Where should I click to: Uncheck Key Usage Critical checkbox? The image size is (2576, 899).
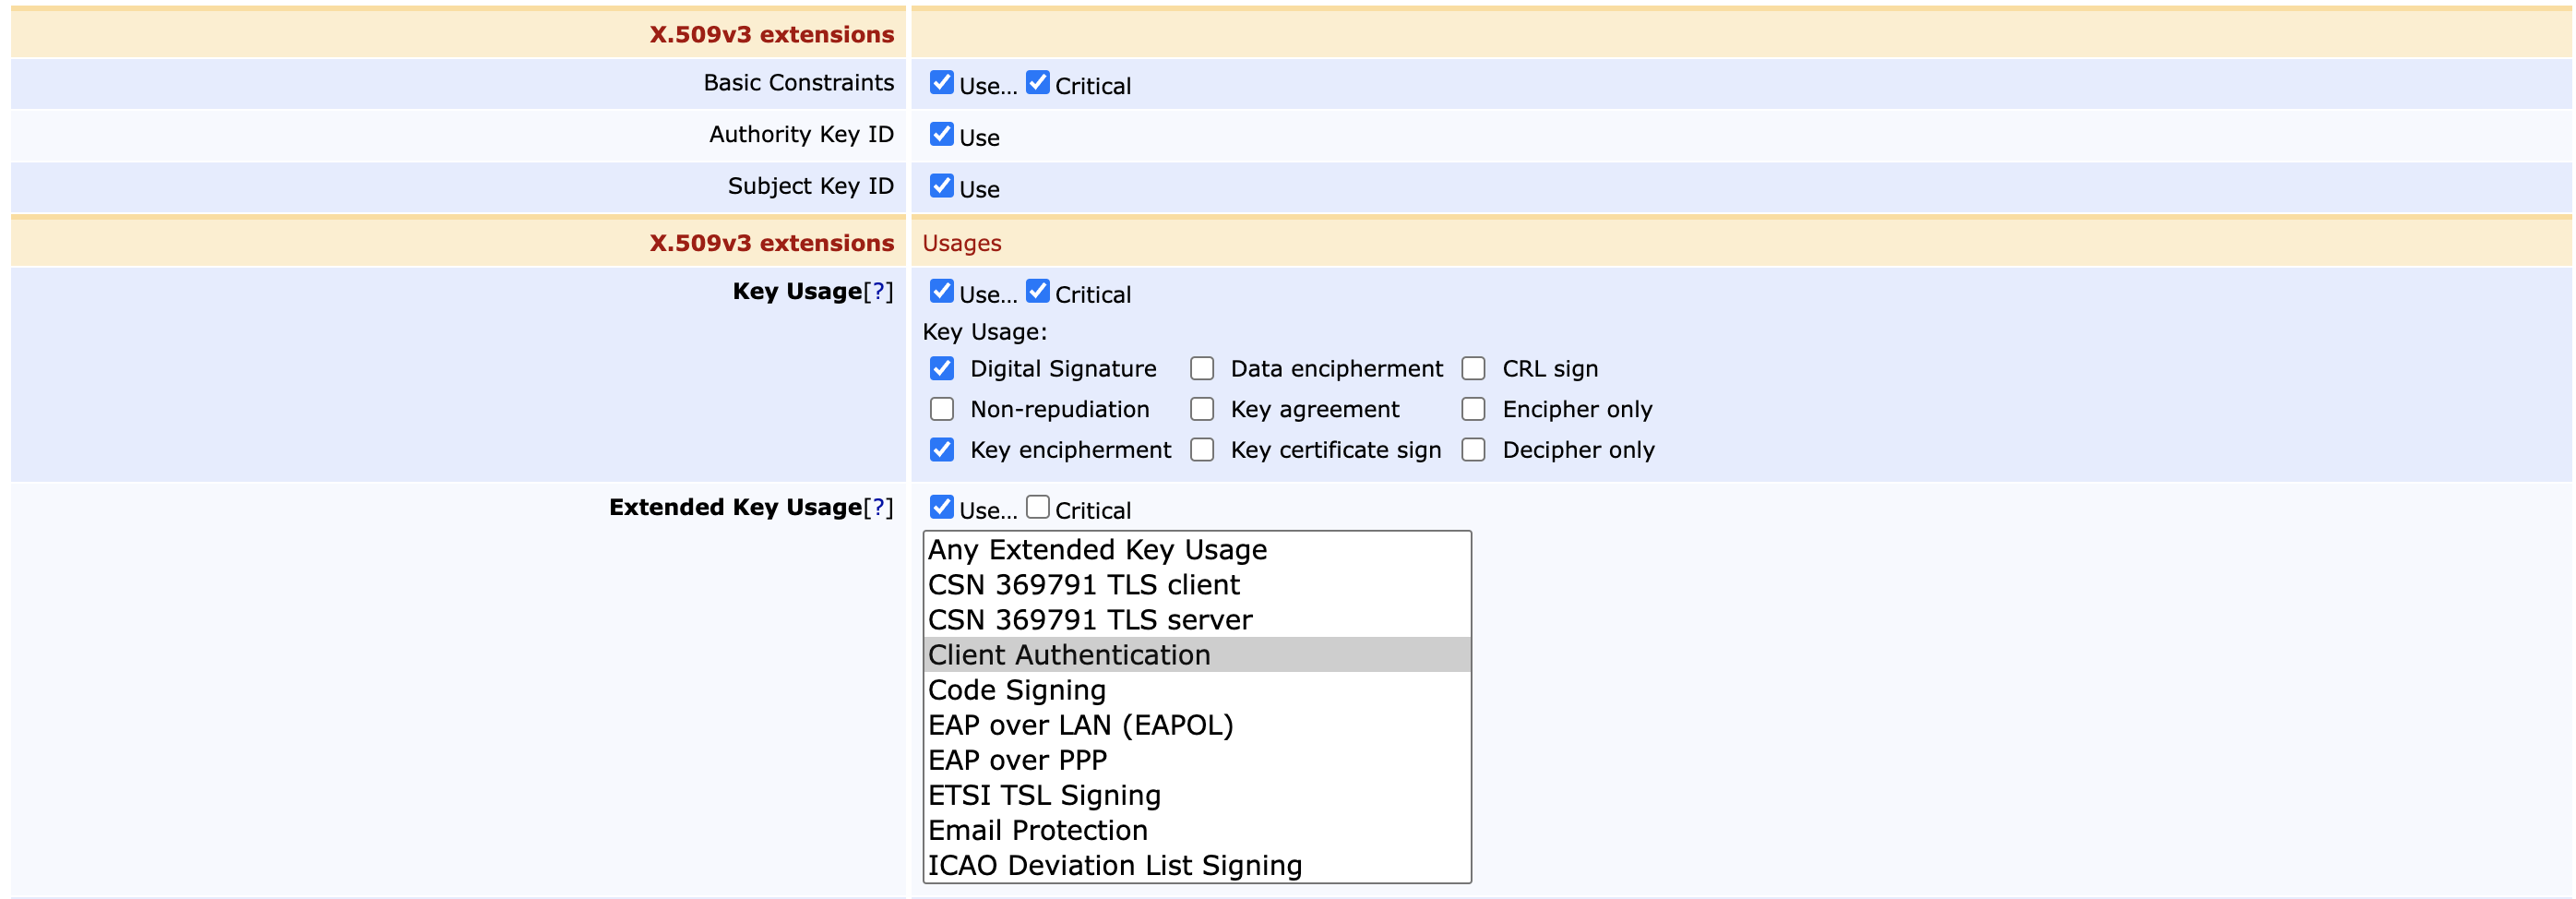click(x=1037, y=292)
